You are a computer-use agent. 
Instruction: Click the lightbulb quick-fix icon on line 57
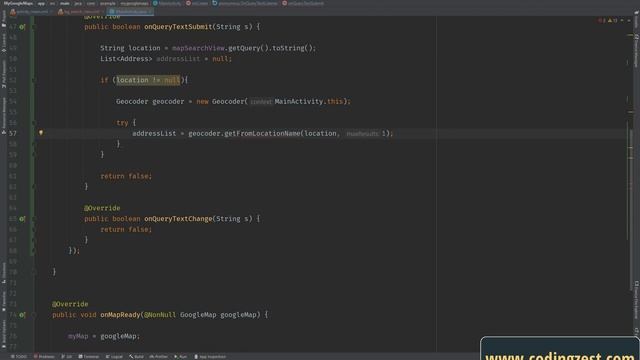click(41, 133)
